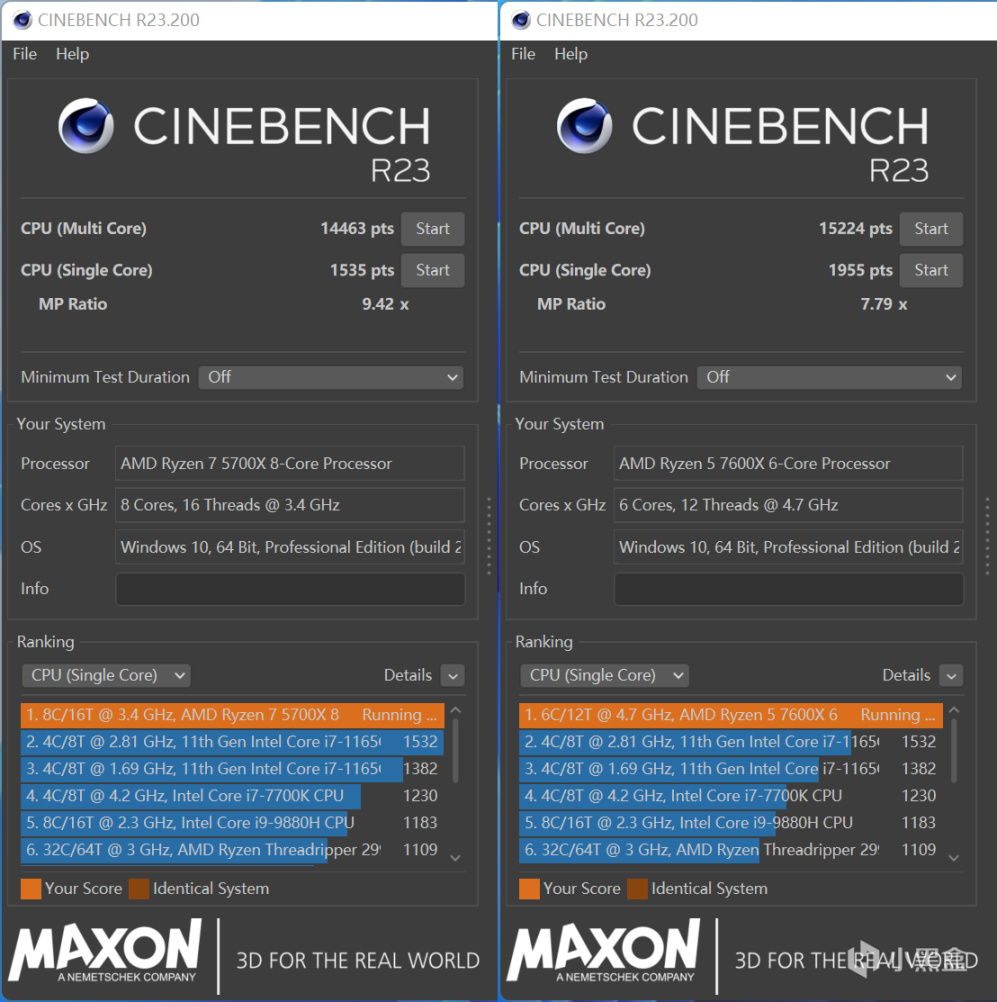Expand Details arrow in right window ranking

(952, 675)
